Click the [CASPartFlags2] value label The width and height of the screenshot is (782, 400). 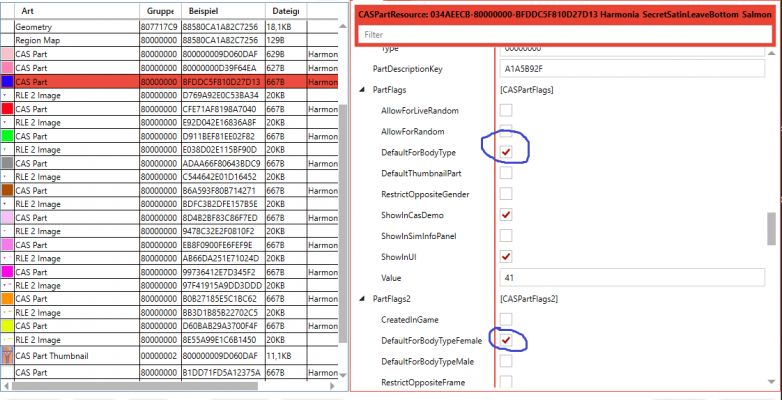(529, 299)
